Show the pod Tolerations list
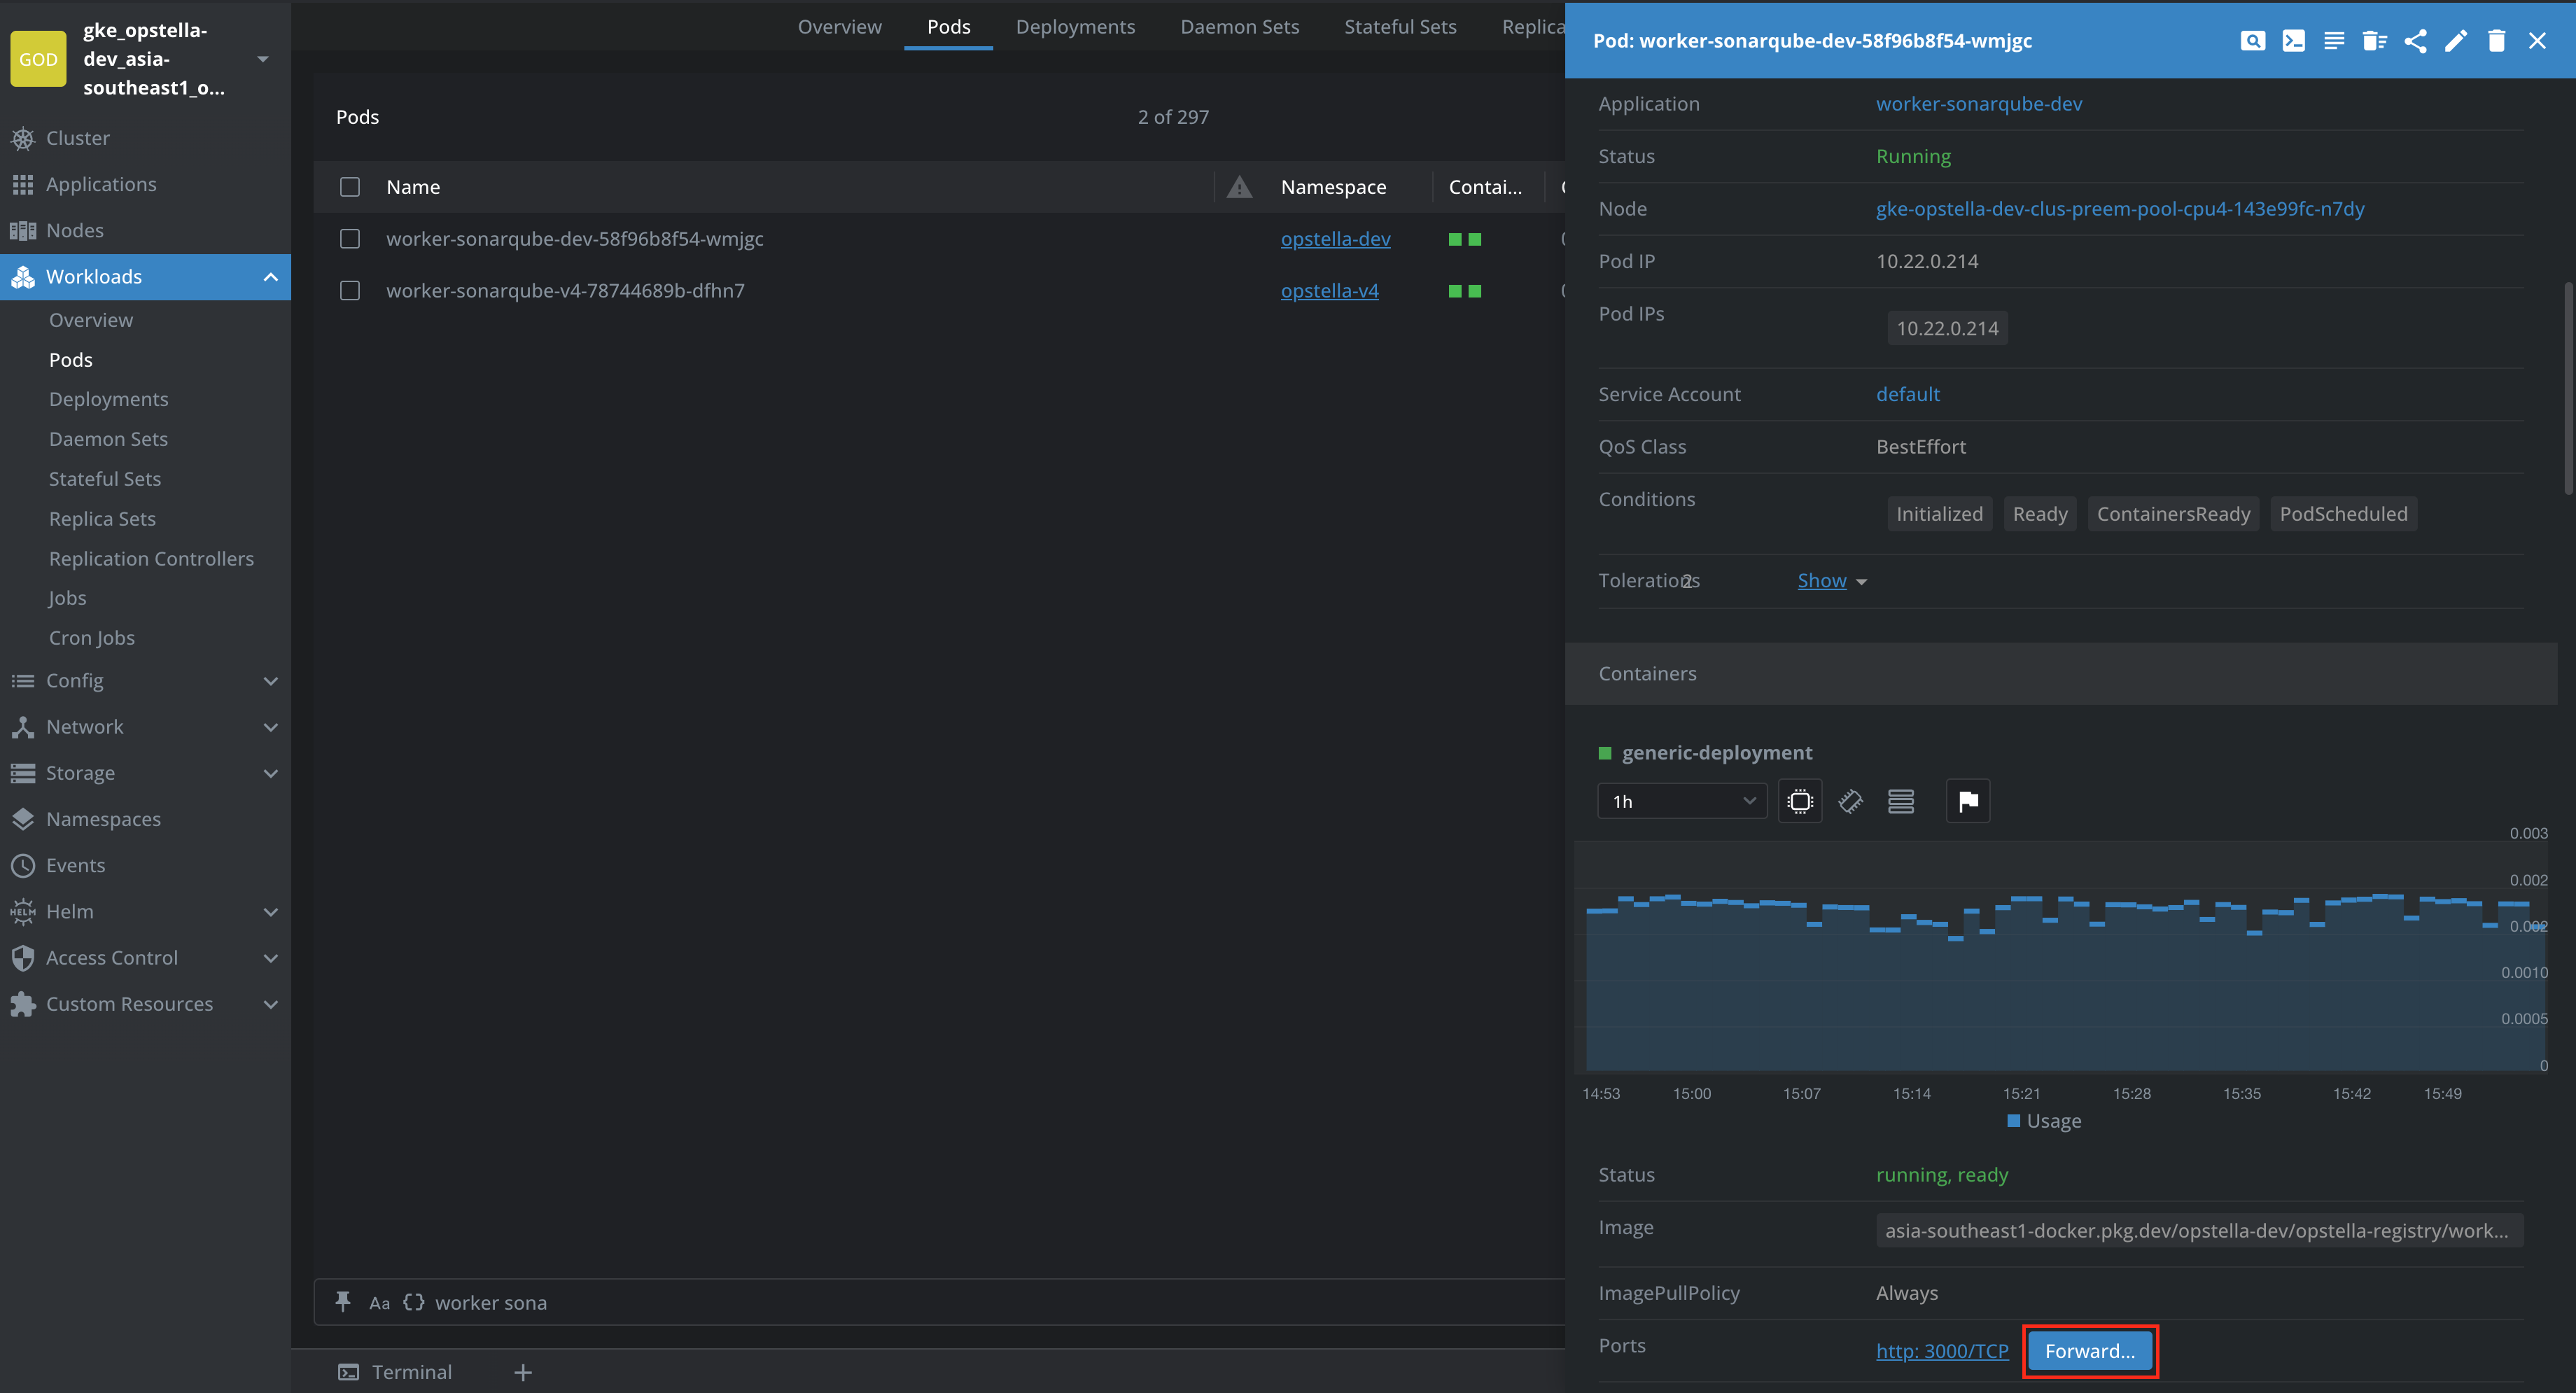Screen dimensions: 2576x1393 click(x=1831, y=581)
